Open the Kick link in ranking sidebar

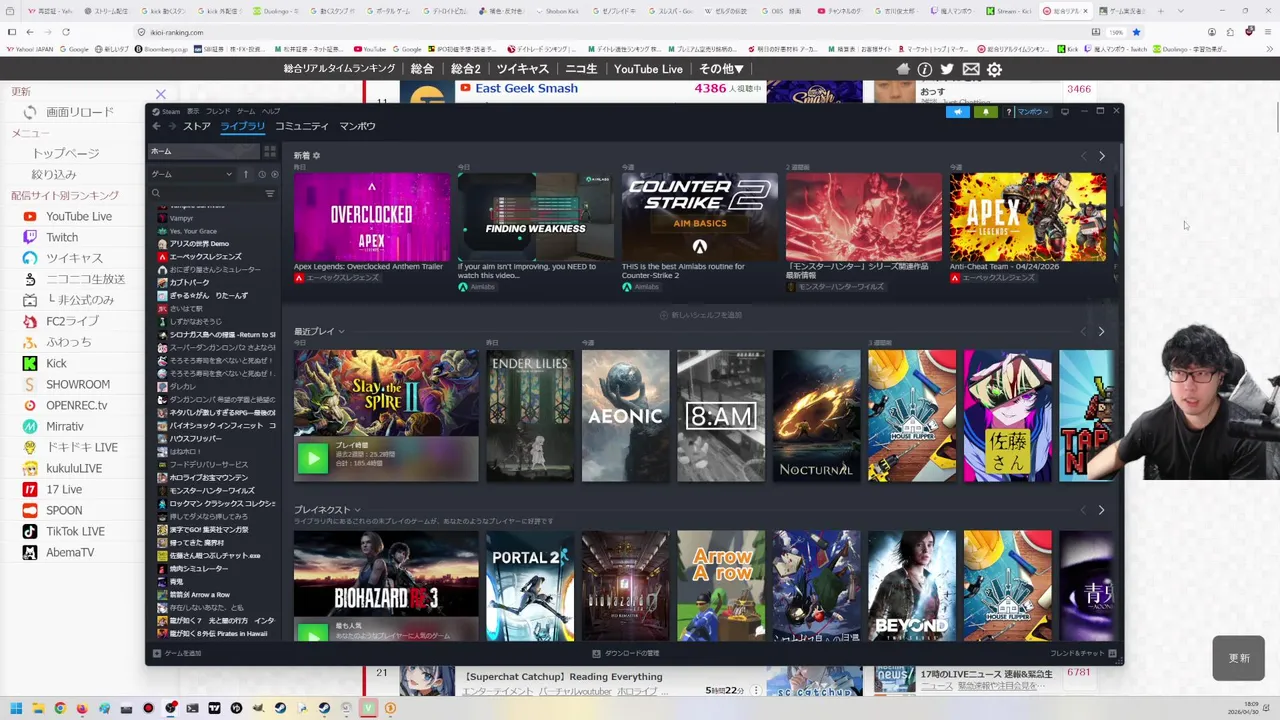pyautogui.click(x=56, y=363)
